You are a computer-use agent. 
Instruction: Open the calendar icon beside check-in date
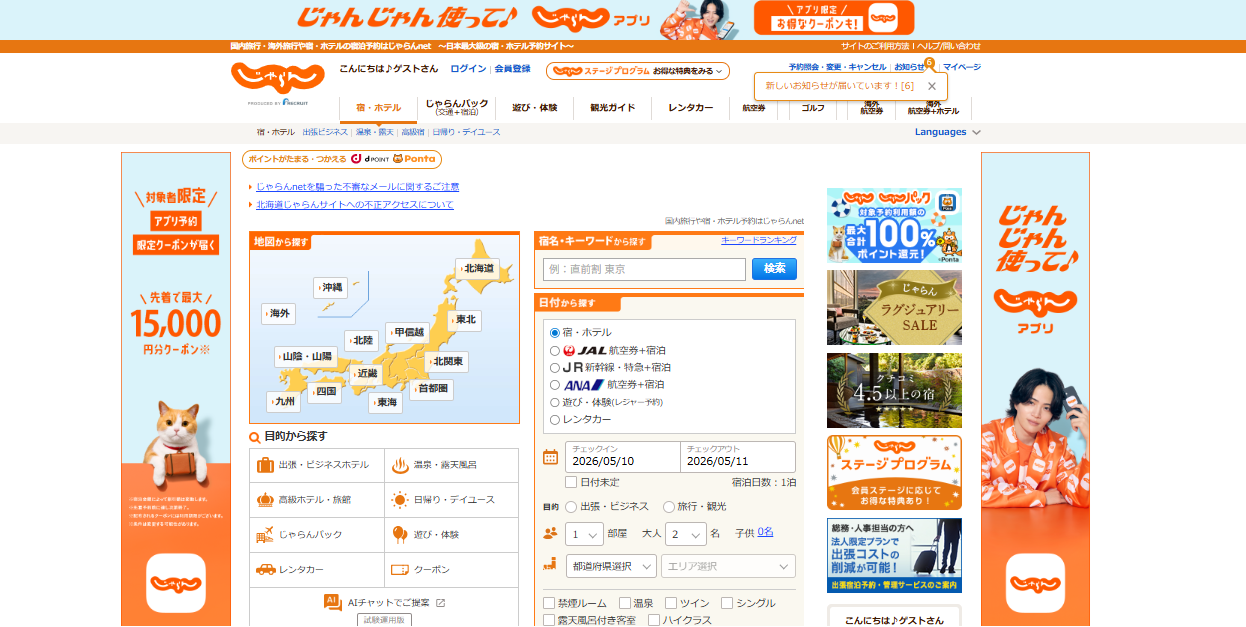click(x=550, y=457)
